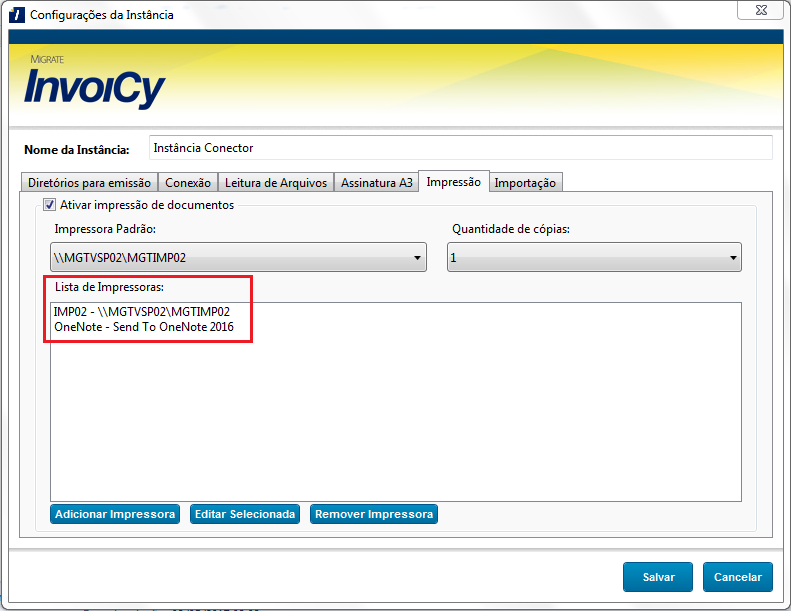
Task: Open the Conexão tab
Action: tap(188, 183)
